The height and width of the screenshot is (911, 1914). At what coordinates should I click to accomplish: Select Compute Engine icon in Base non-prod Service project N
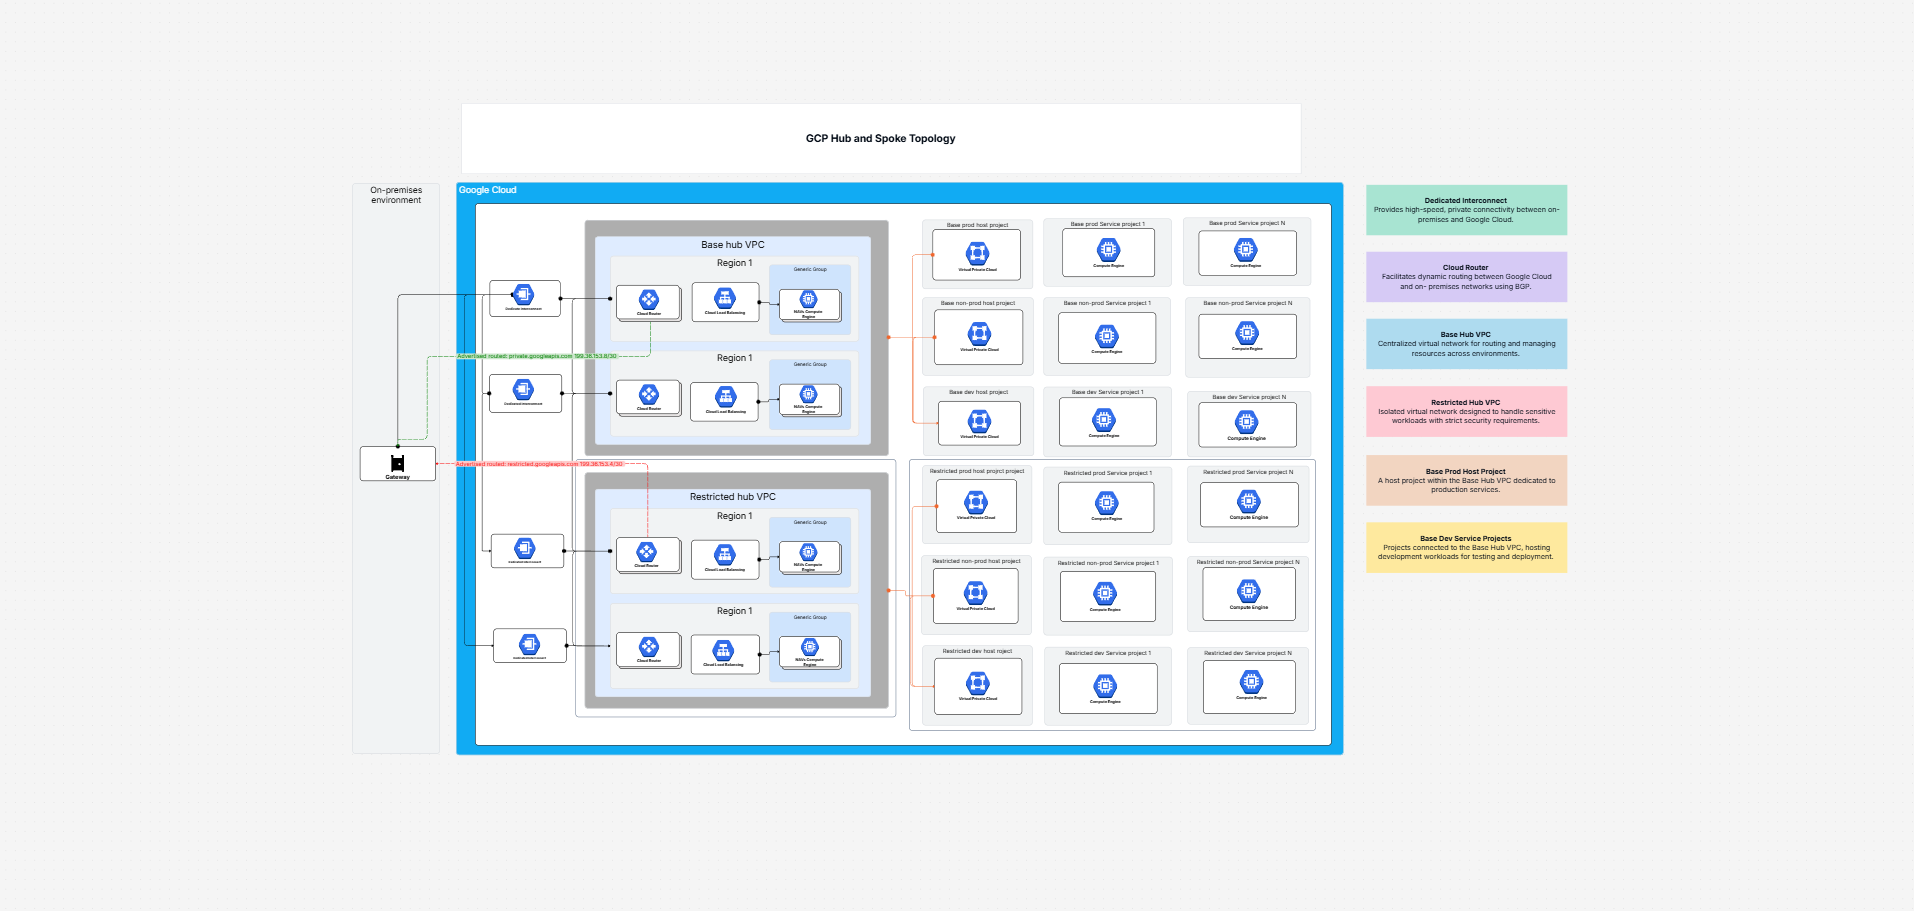coord(1247,333)
